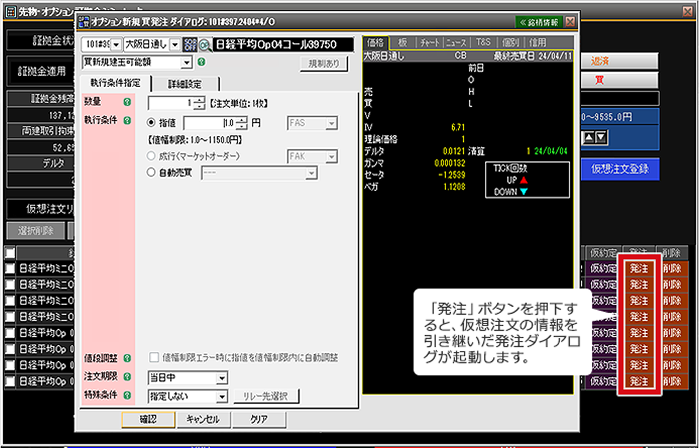This screenshot has width=700, height=448.
Task: Click into the 指値 price input field
Action: (211, 122)
